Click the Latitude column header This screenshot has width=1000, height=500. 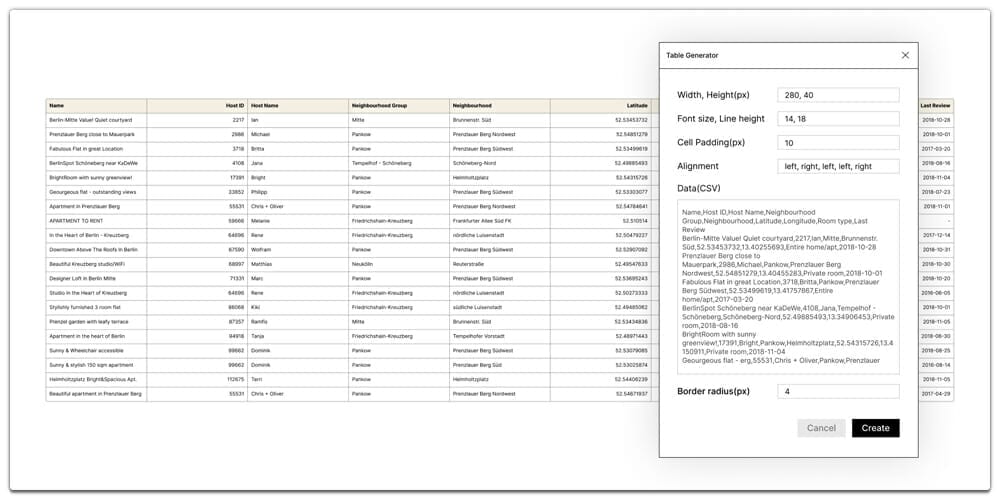click(600, 105)
